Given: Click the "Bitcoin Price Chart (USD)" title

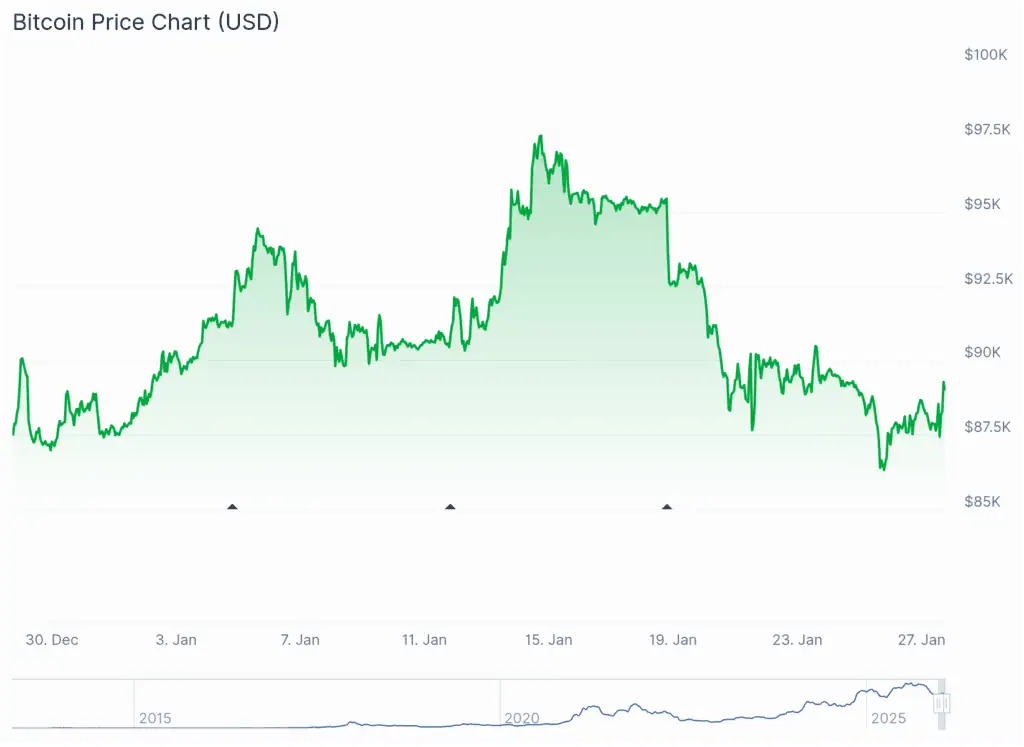Looking at the screenshot, I should point(146,22).
